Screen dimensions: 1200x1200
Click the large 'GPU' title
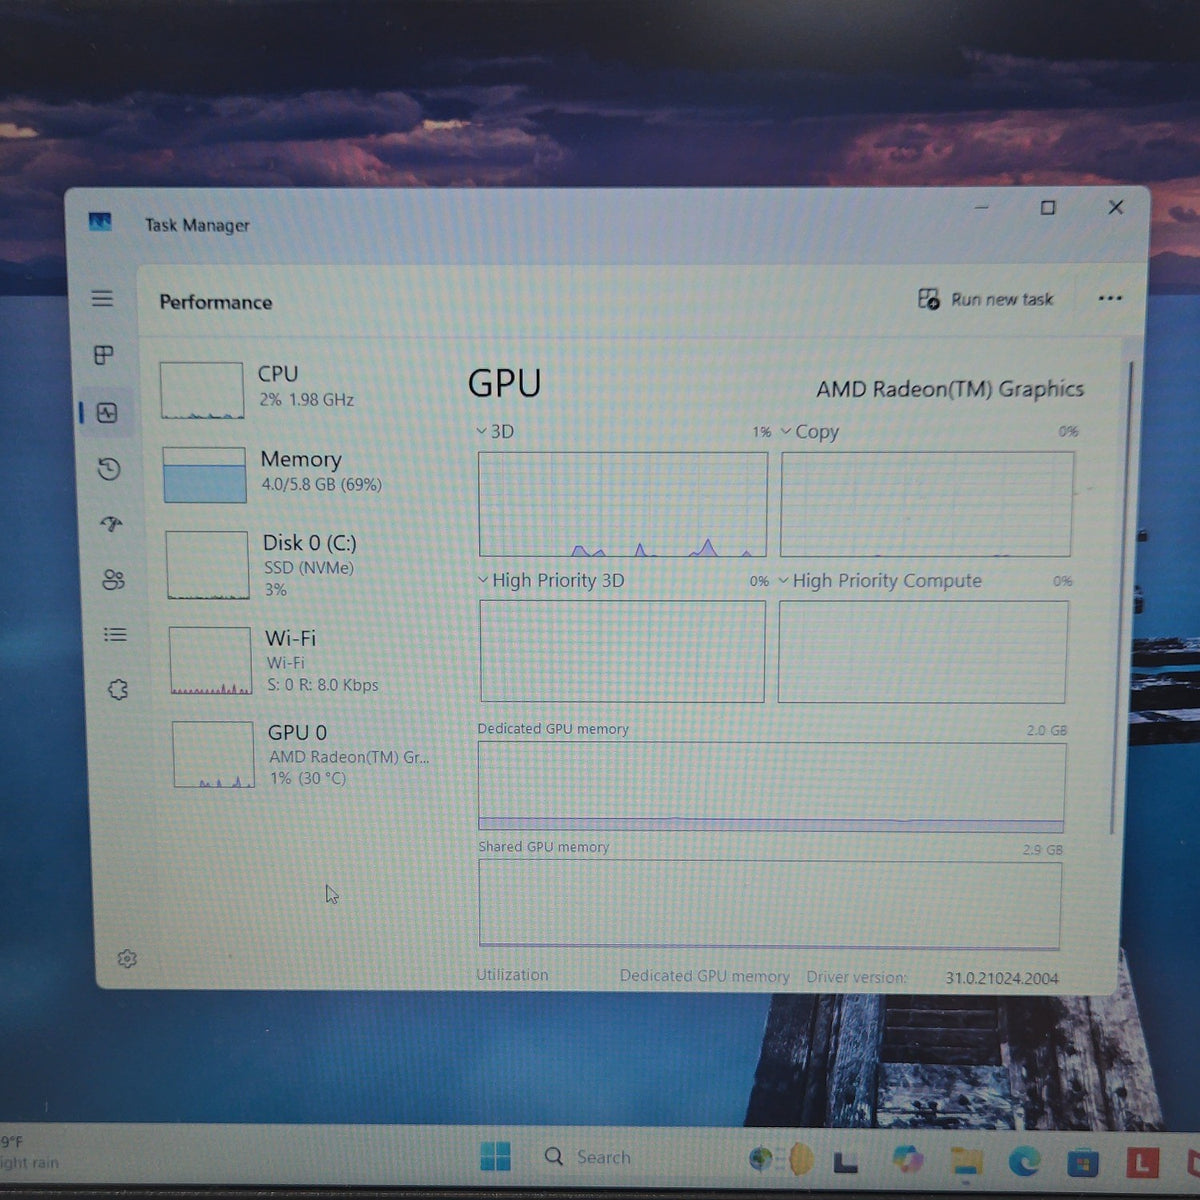pos(504,384)
